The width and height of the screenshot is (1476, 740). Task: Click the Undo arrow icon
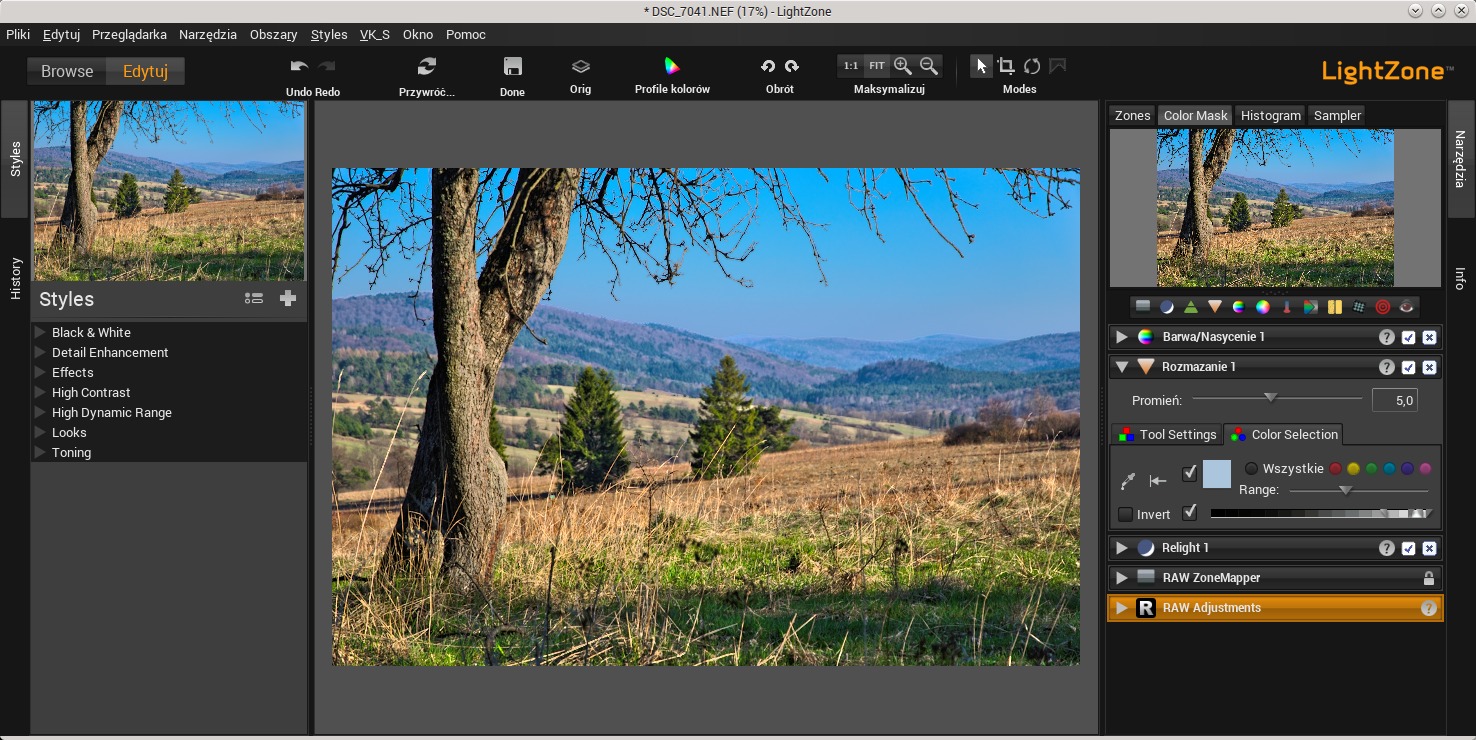coord(299,66)
